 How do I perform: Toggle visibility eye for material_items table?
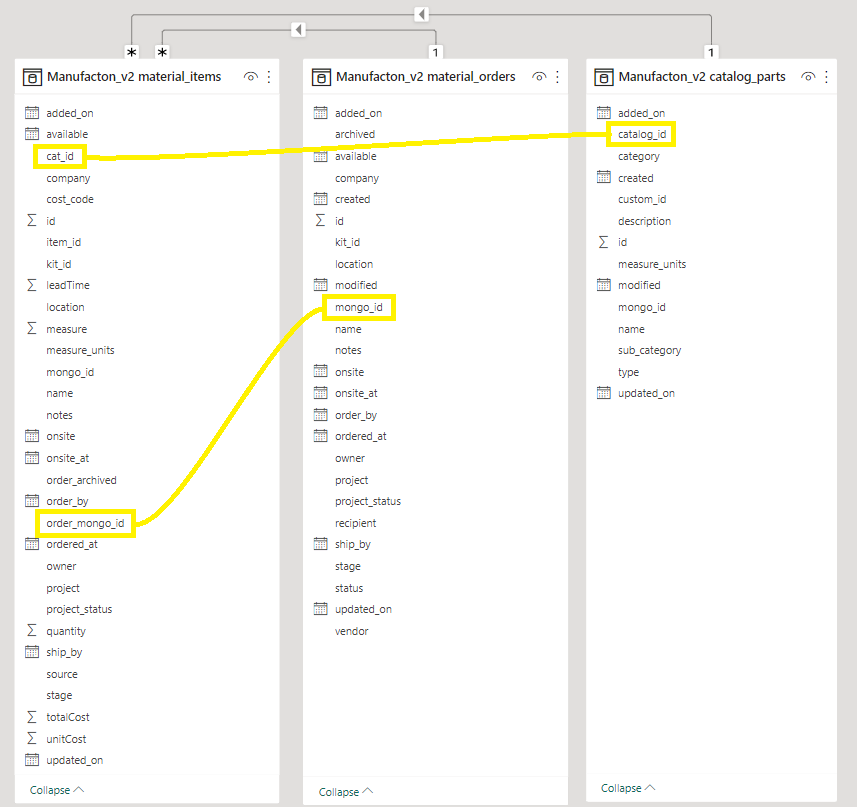251,77
